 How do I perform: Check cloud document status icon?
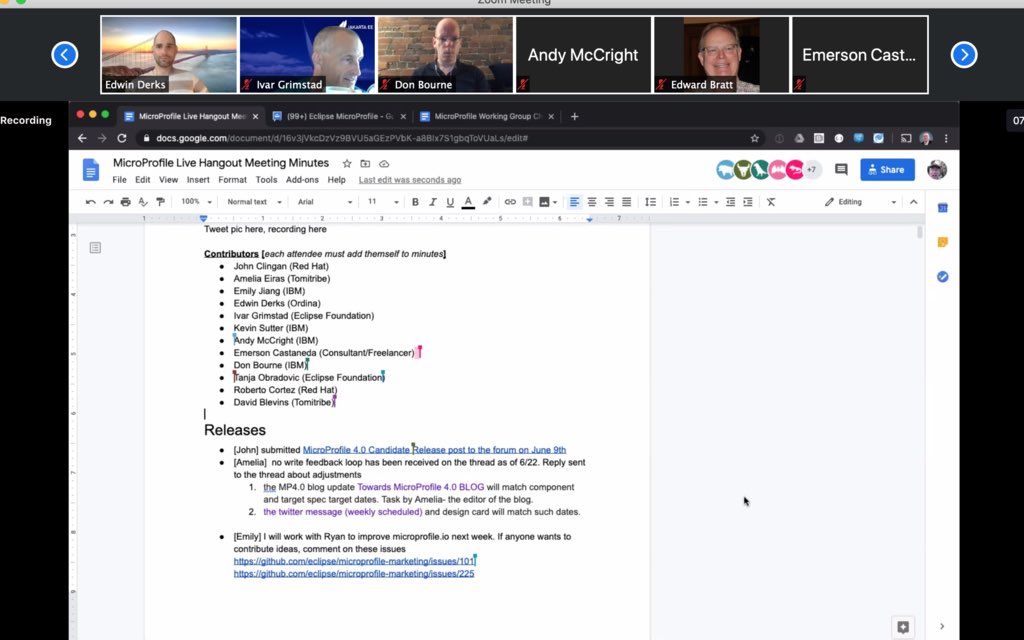click(384, 163)
